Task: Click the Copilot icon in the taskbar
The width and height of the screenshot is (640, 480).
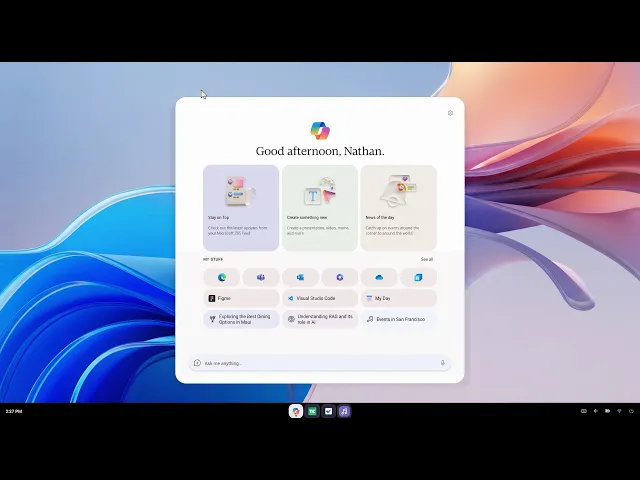Action: pyautogui.click(x=296, y=411)
